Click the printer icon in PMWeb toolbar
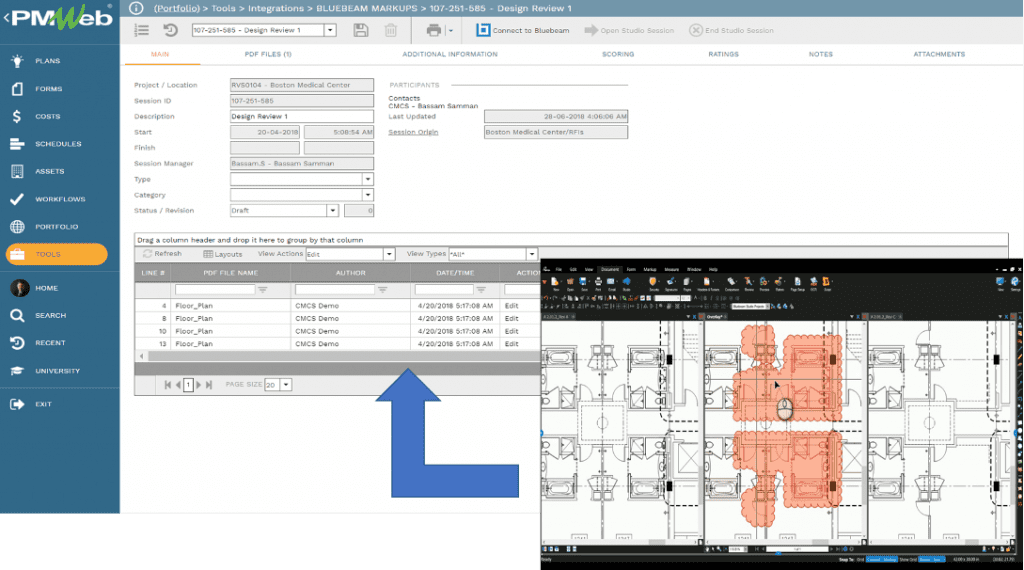 [x=434, y=30]
